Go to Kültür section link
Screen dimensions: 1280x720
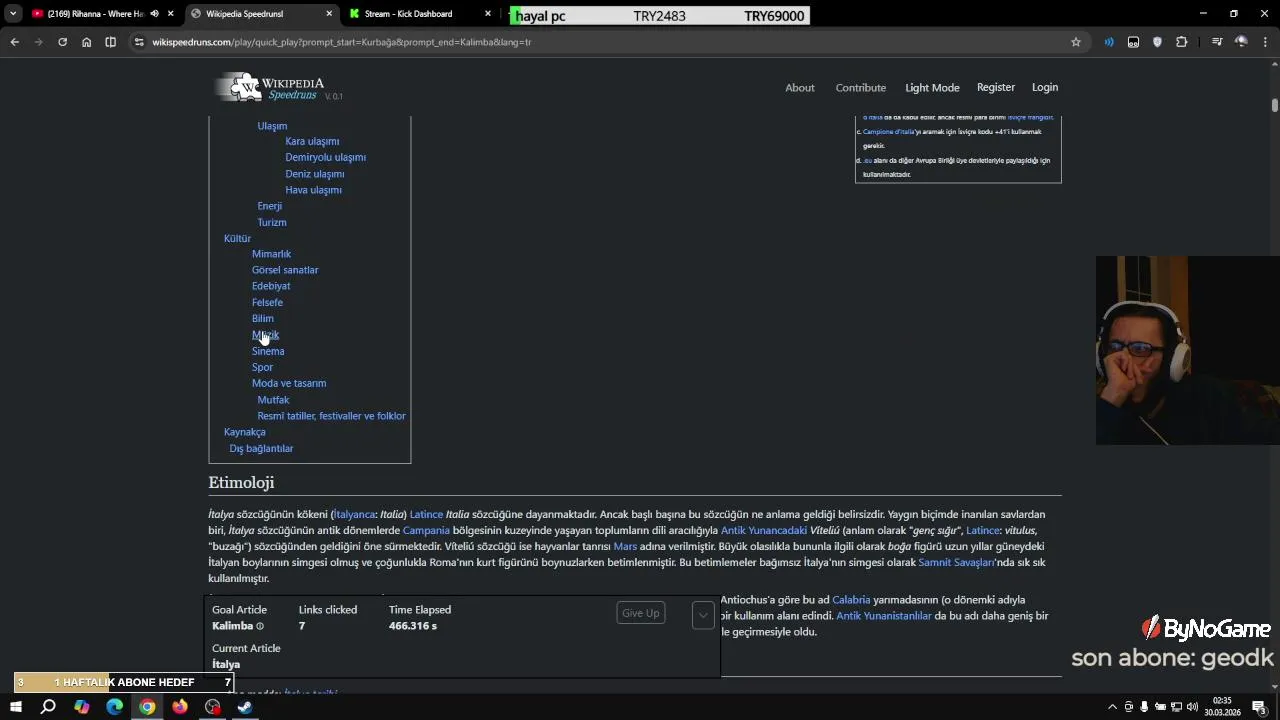[x=237, y=238]
